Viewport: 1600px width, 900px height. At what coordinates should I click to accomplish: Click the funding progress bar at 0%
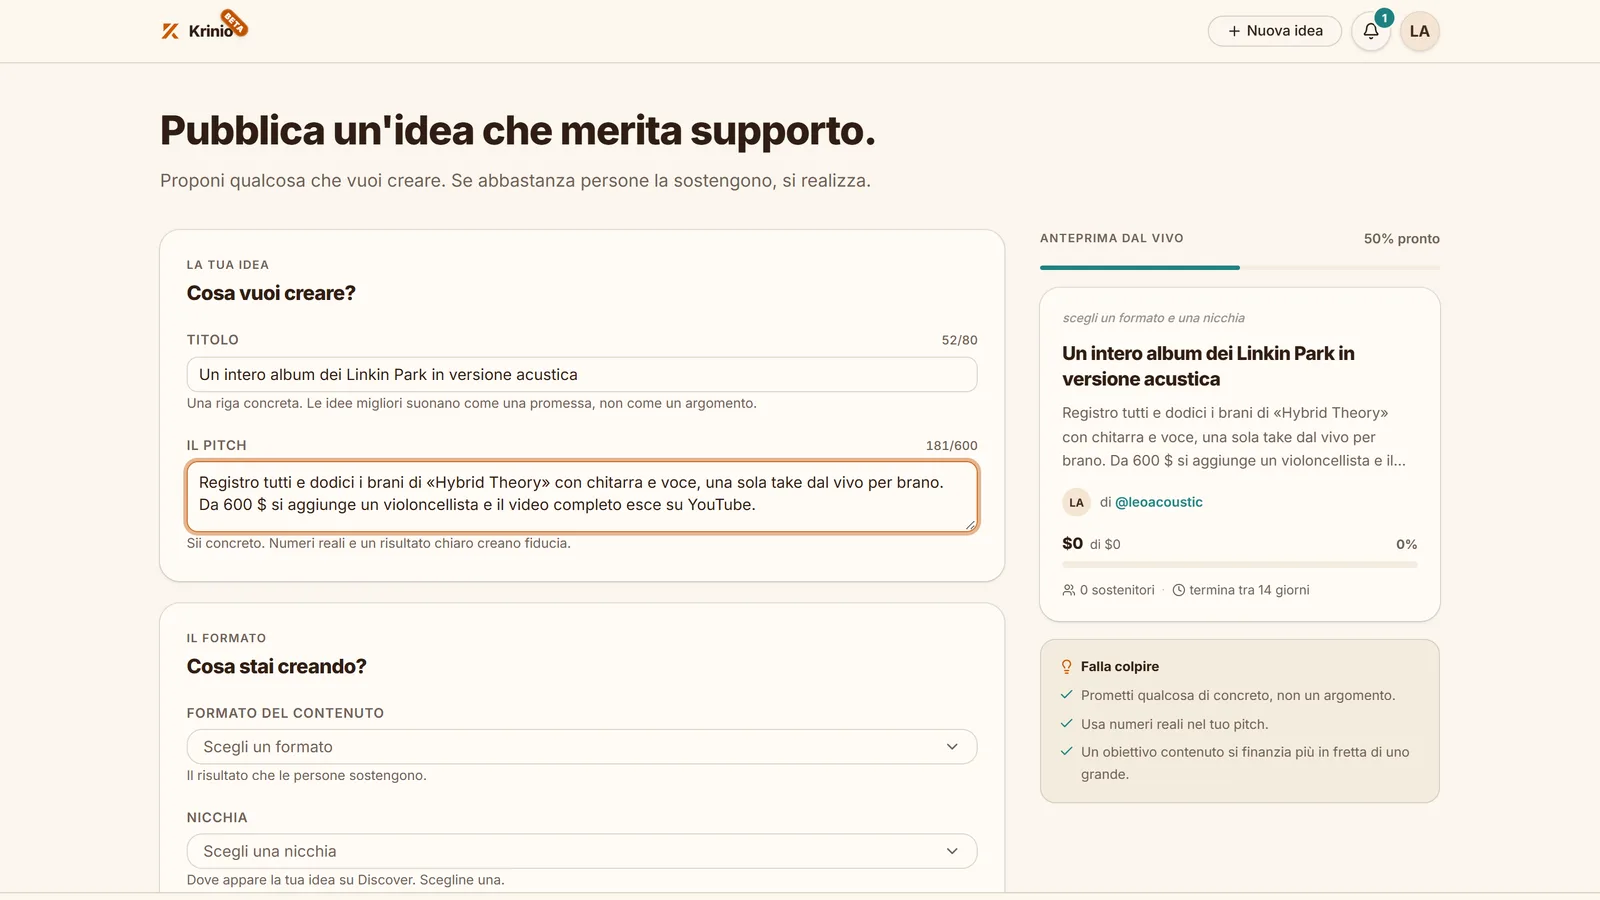pyautogui.click(x=1240, y=565)
